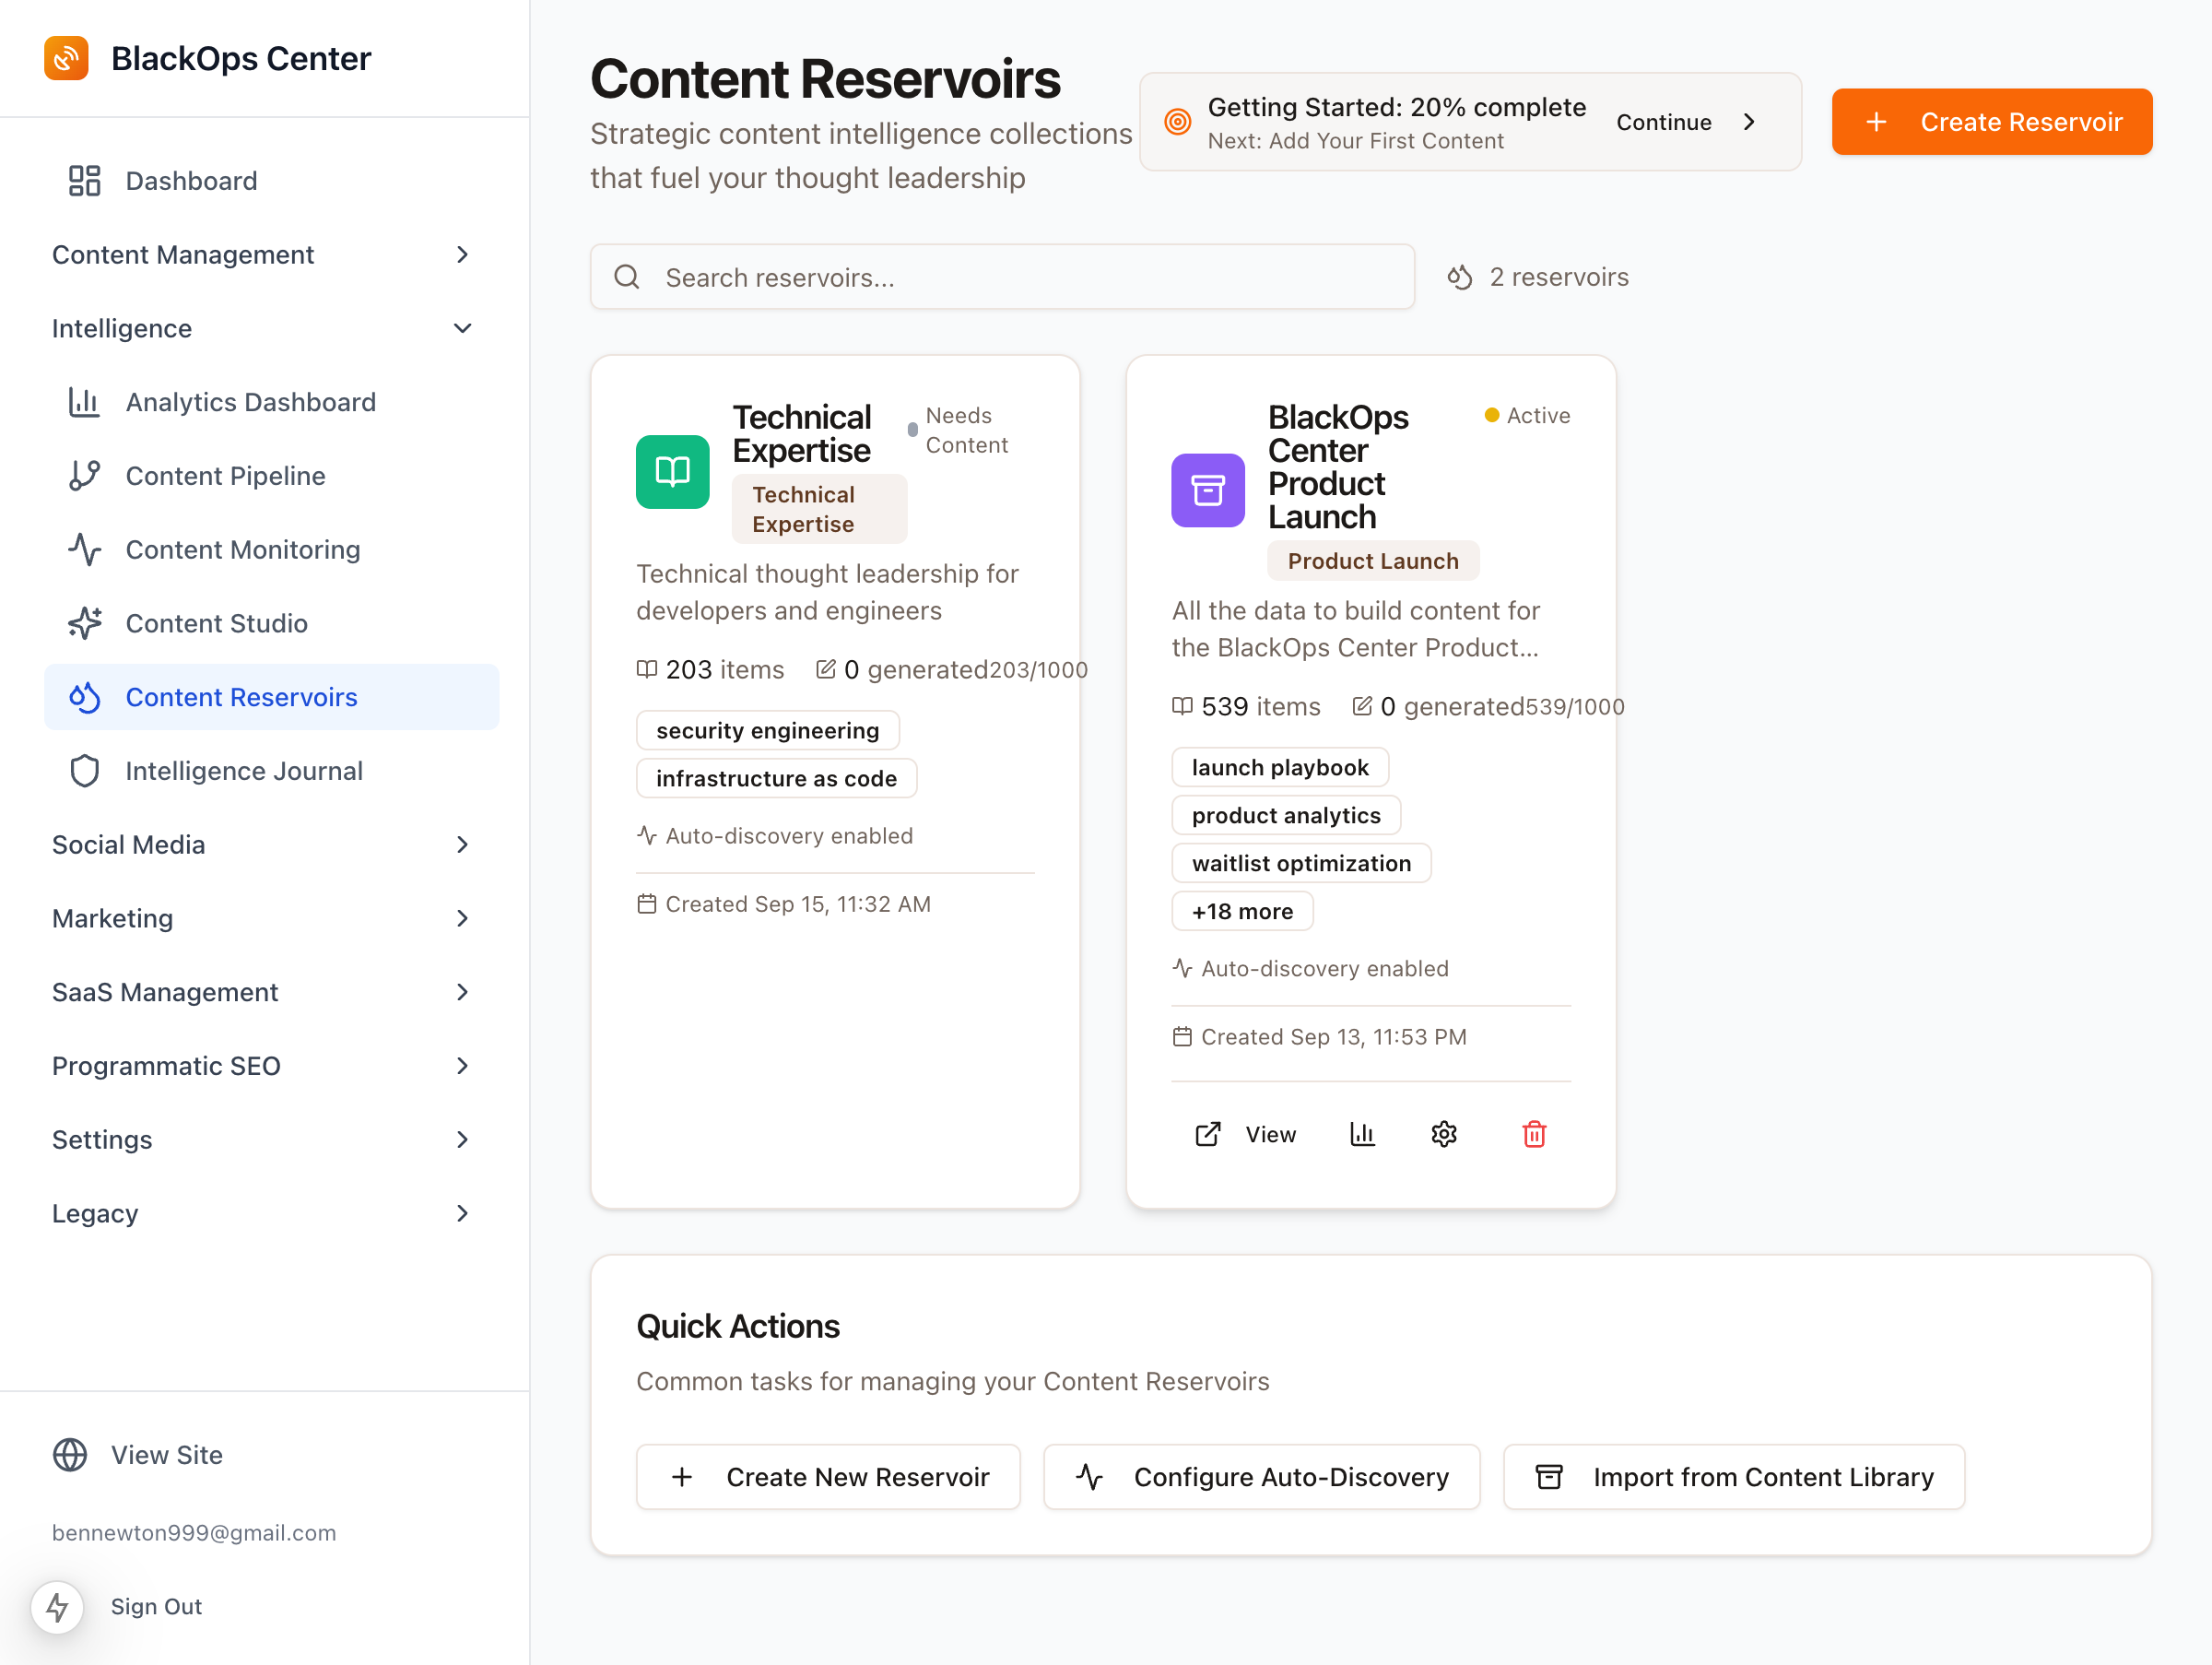
Task: Expand the Social Media section
Action: tap(260, 845)
